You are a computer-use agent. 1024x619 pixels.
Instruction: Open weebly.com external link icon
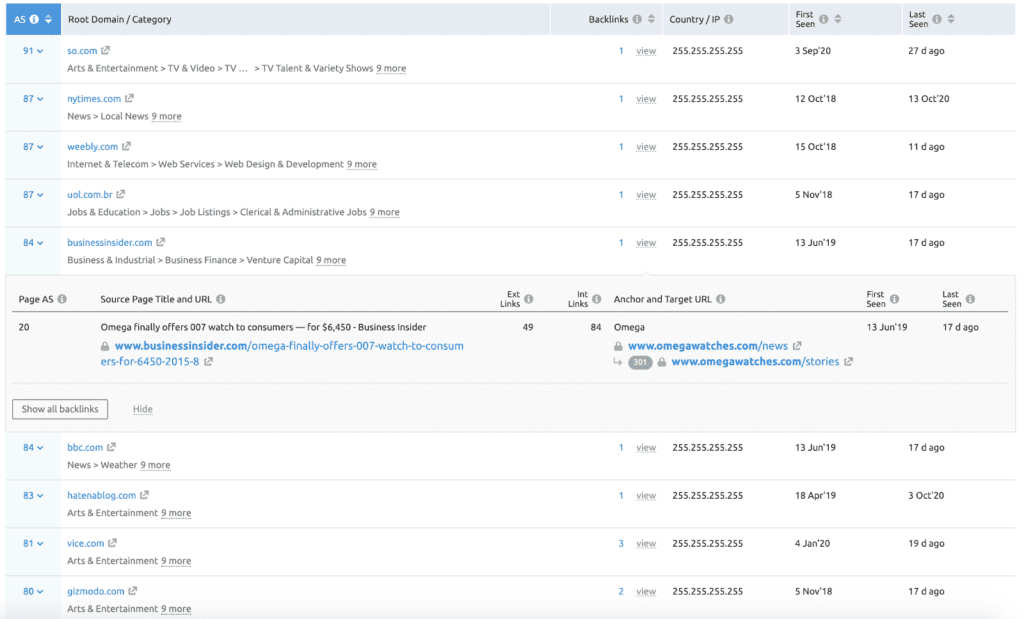click(x=126, y=146)
